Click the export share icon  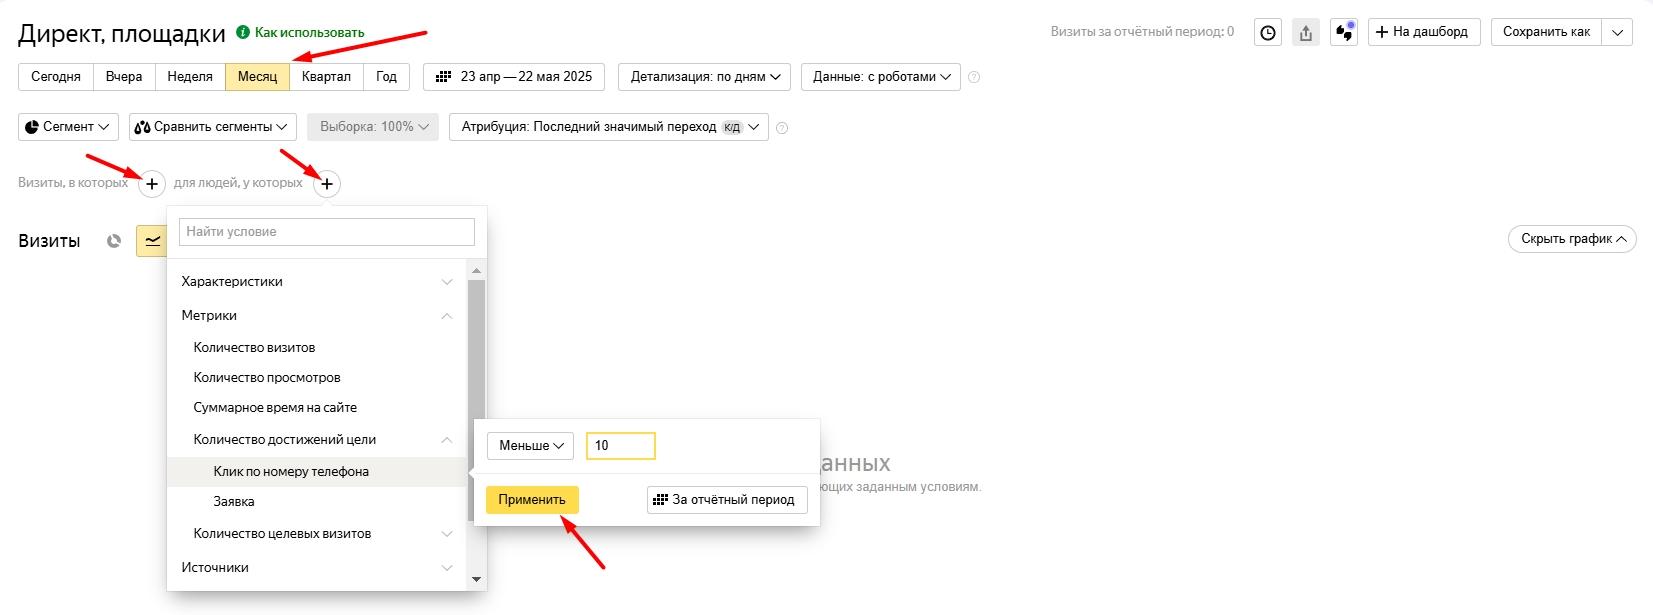coord(1306,32)
